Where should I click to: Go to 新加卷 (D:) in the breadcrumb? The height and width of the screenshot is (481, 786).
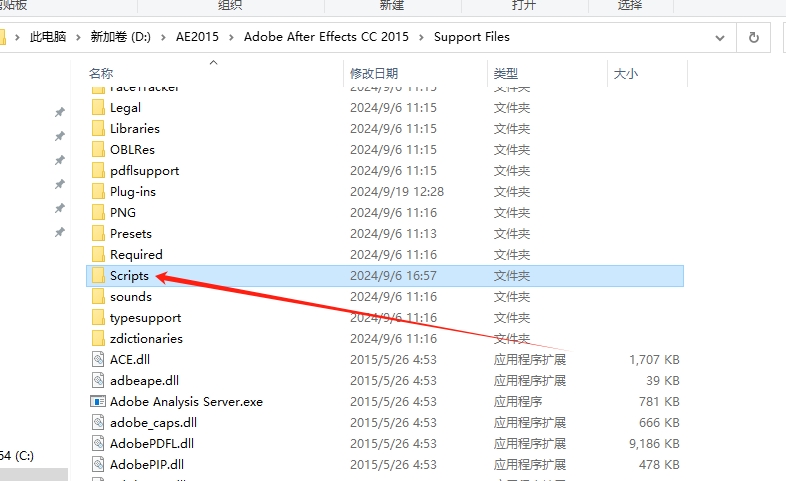120,37
